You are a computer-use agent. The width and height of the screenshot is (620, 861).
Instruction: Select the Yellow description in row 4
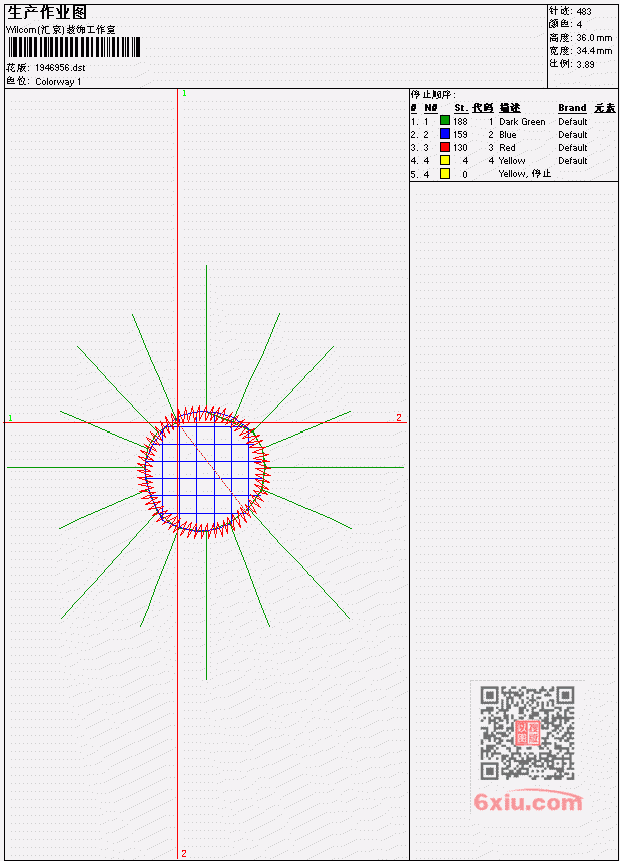click(x=512, y=161)
